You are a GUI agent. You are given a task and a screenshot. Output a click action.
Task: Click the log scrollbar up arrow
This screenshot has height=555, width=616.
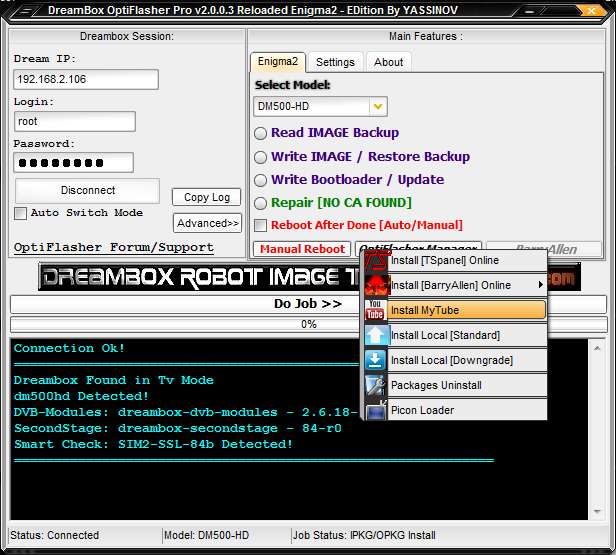click(x=597, y=348)
